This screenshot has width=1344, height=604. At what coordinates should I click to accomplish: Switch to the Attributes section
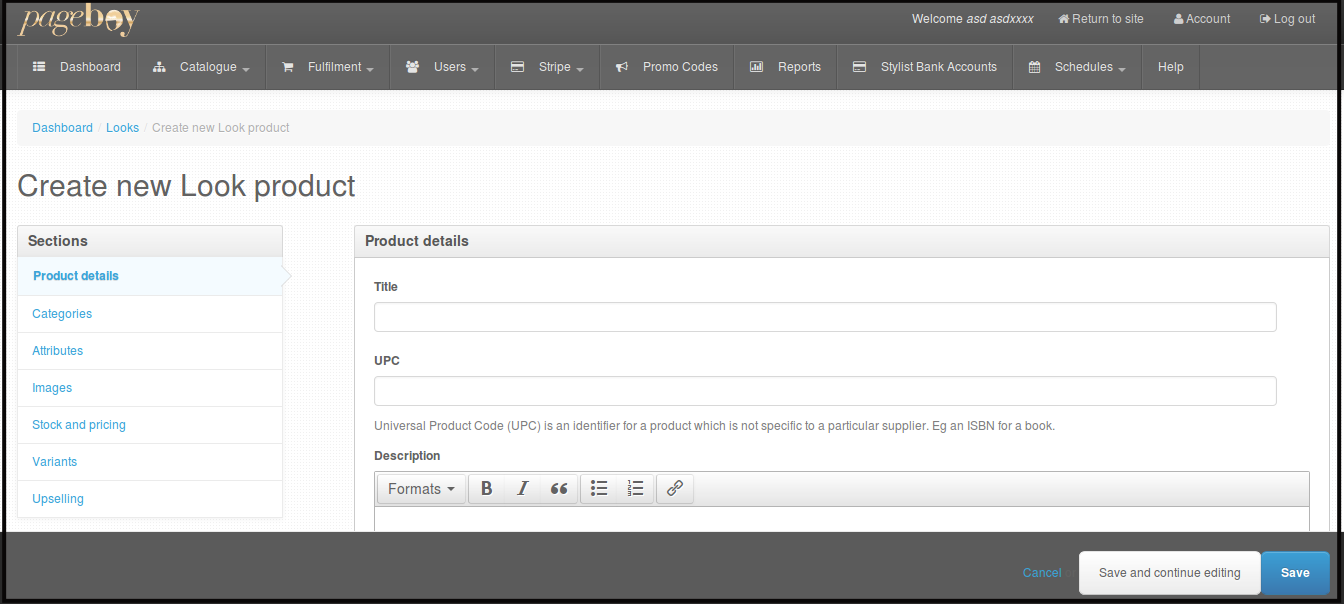pos(150,351)
